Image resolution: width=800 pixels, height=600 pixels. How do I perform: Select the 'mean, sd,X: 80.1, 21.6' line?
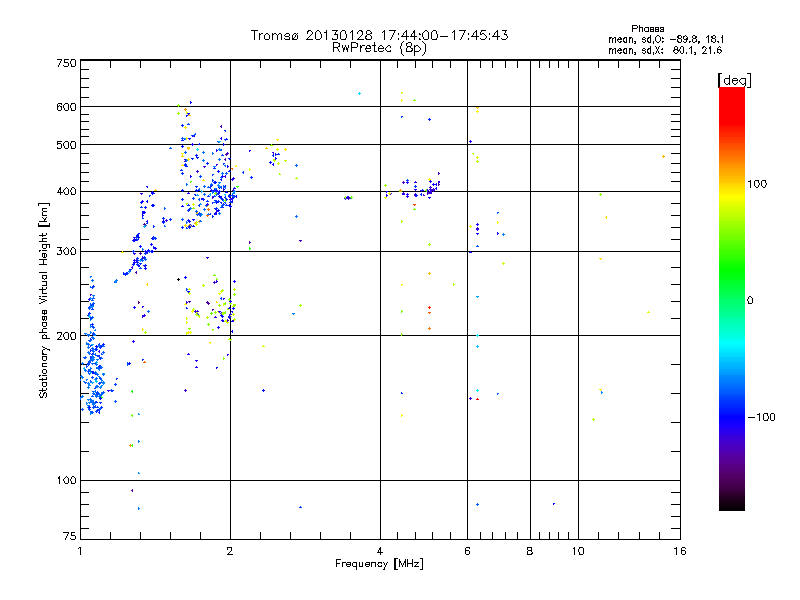[665, 50]
